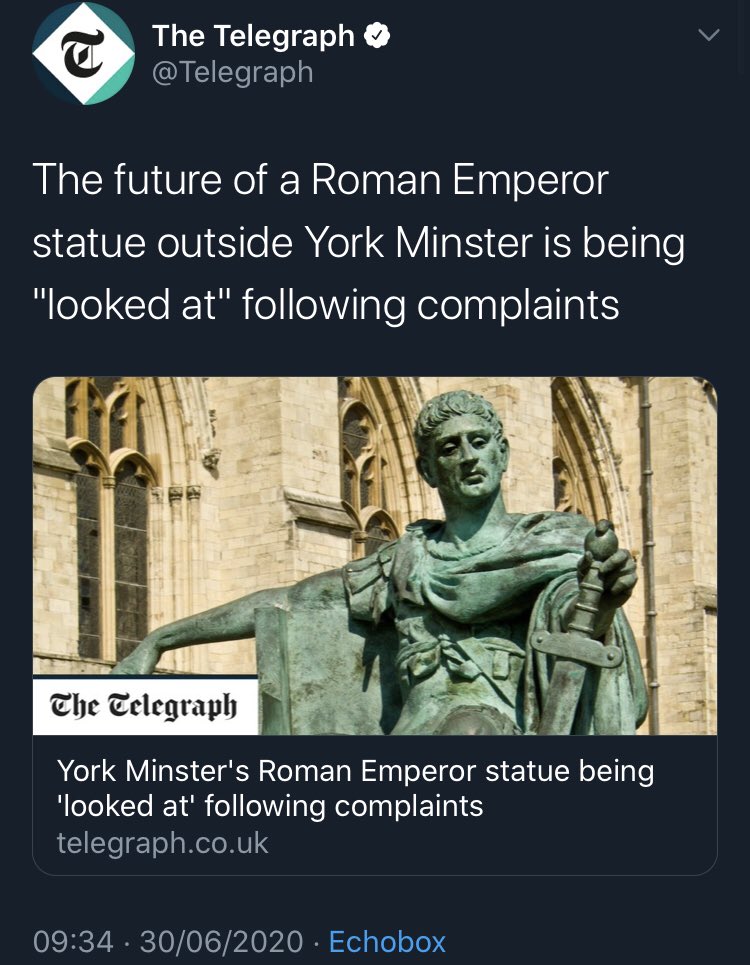Expand the tweet options chevron menu
The image size is (750, 965).
709,35
